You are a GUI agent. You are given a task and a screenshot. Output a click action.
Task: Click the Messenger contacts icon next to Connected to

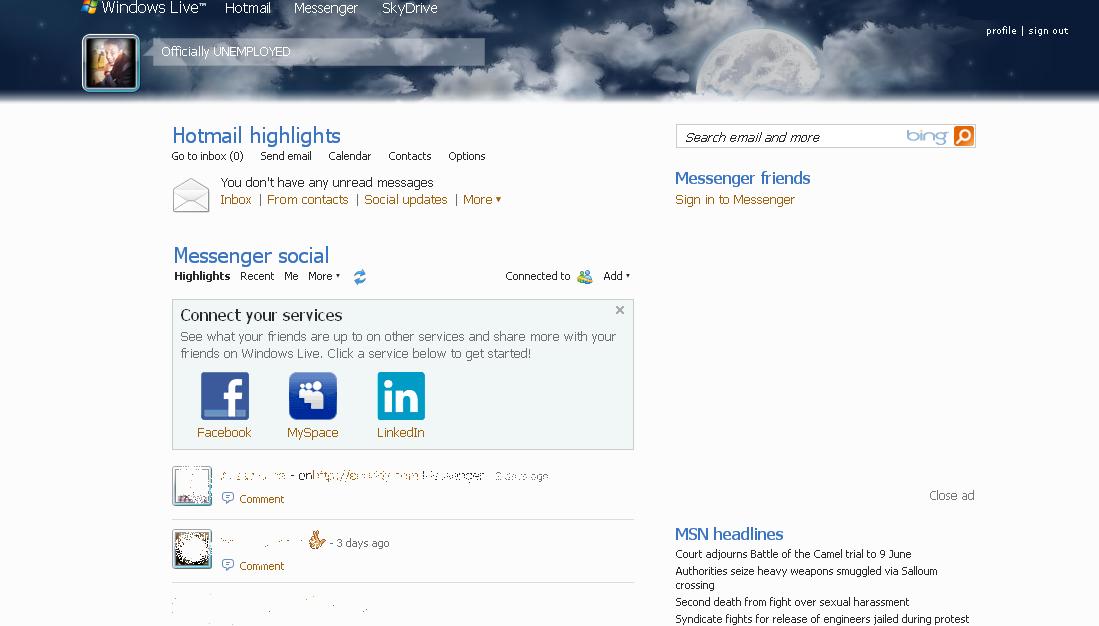tap(583, 275)
